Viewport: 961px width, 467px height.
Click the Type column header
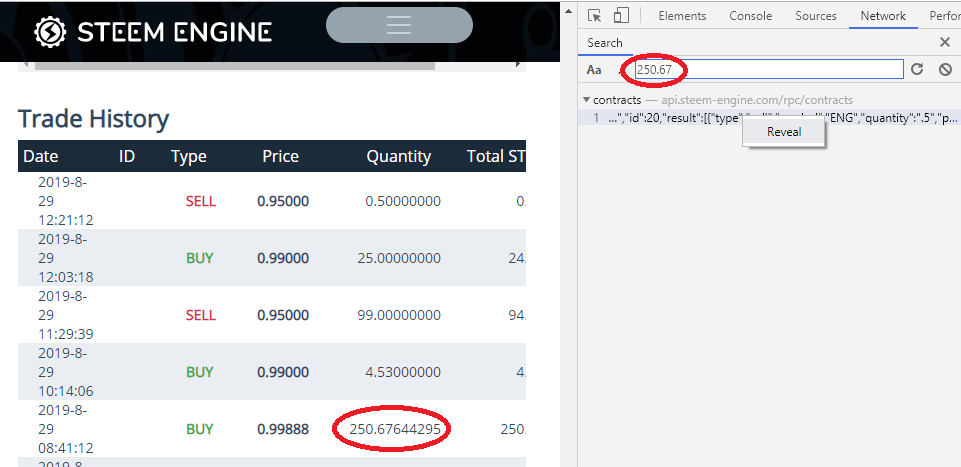189,156
